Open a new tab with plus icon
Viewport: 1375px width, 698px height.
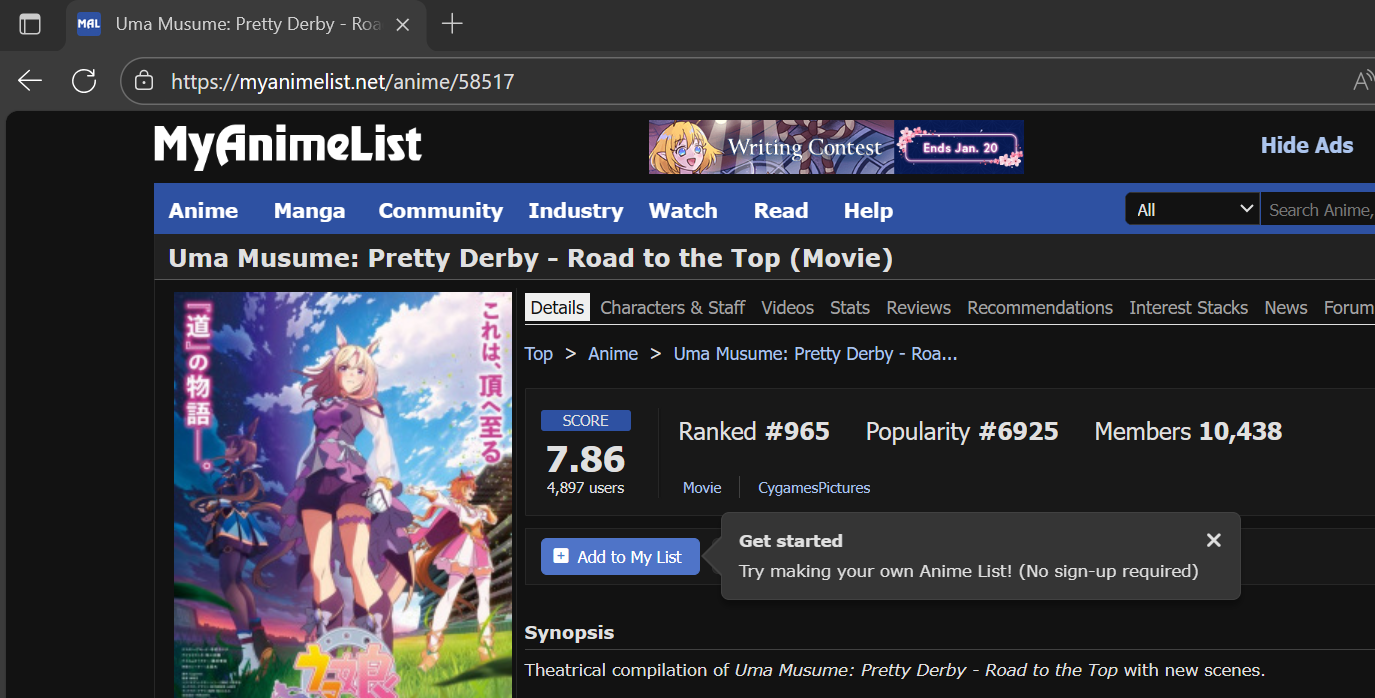tap(452, 24)
